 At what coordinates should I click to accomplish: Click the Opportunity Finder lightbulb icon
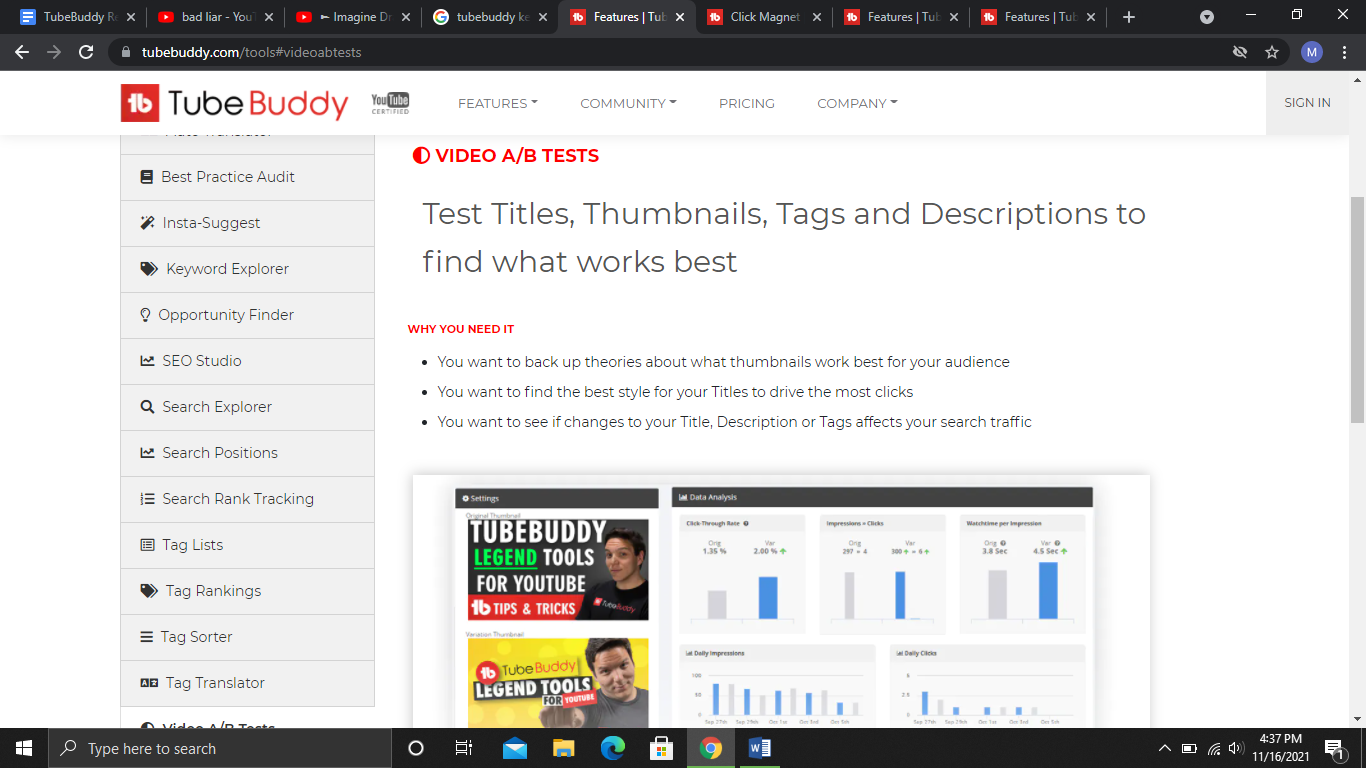(146, 315)
